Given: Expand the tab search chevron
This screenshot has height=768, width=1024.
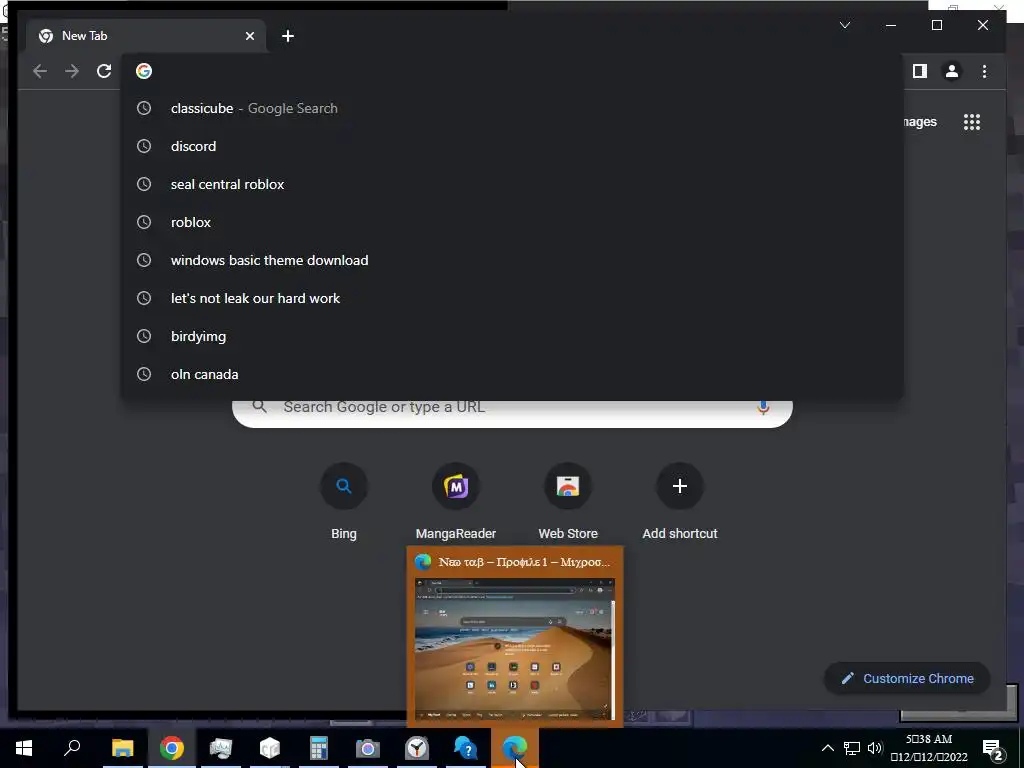Looking at the screenshot, I should (844, 25).
